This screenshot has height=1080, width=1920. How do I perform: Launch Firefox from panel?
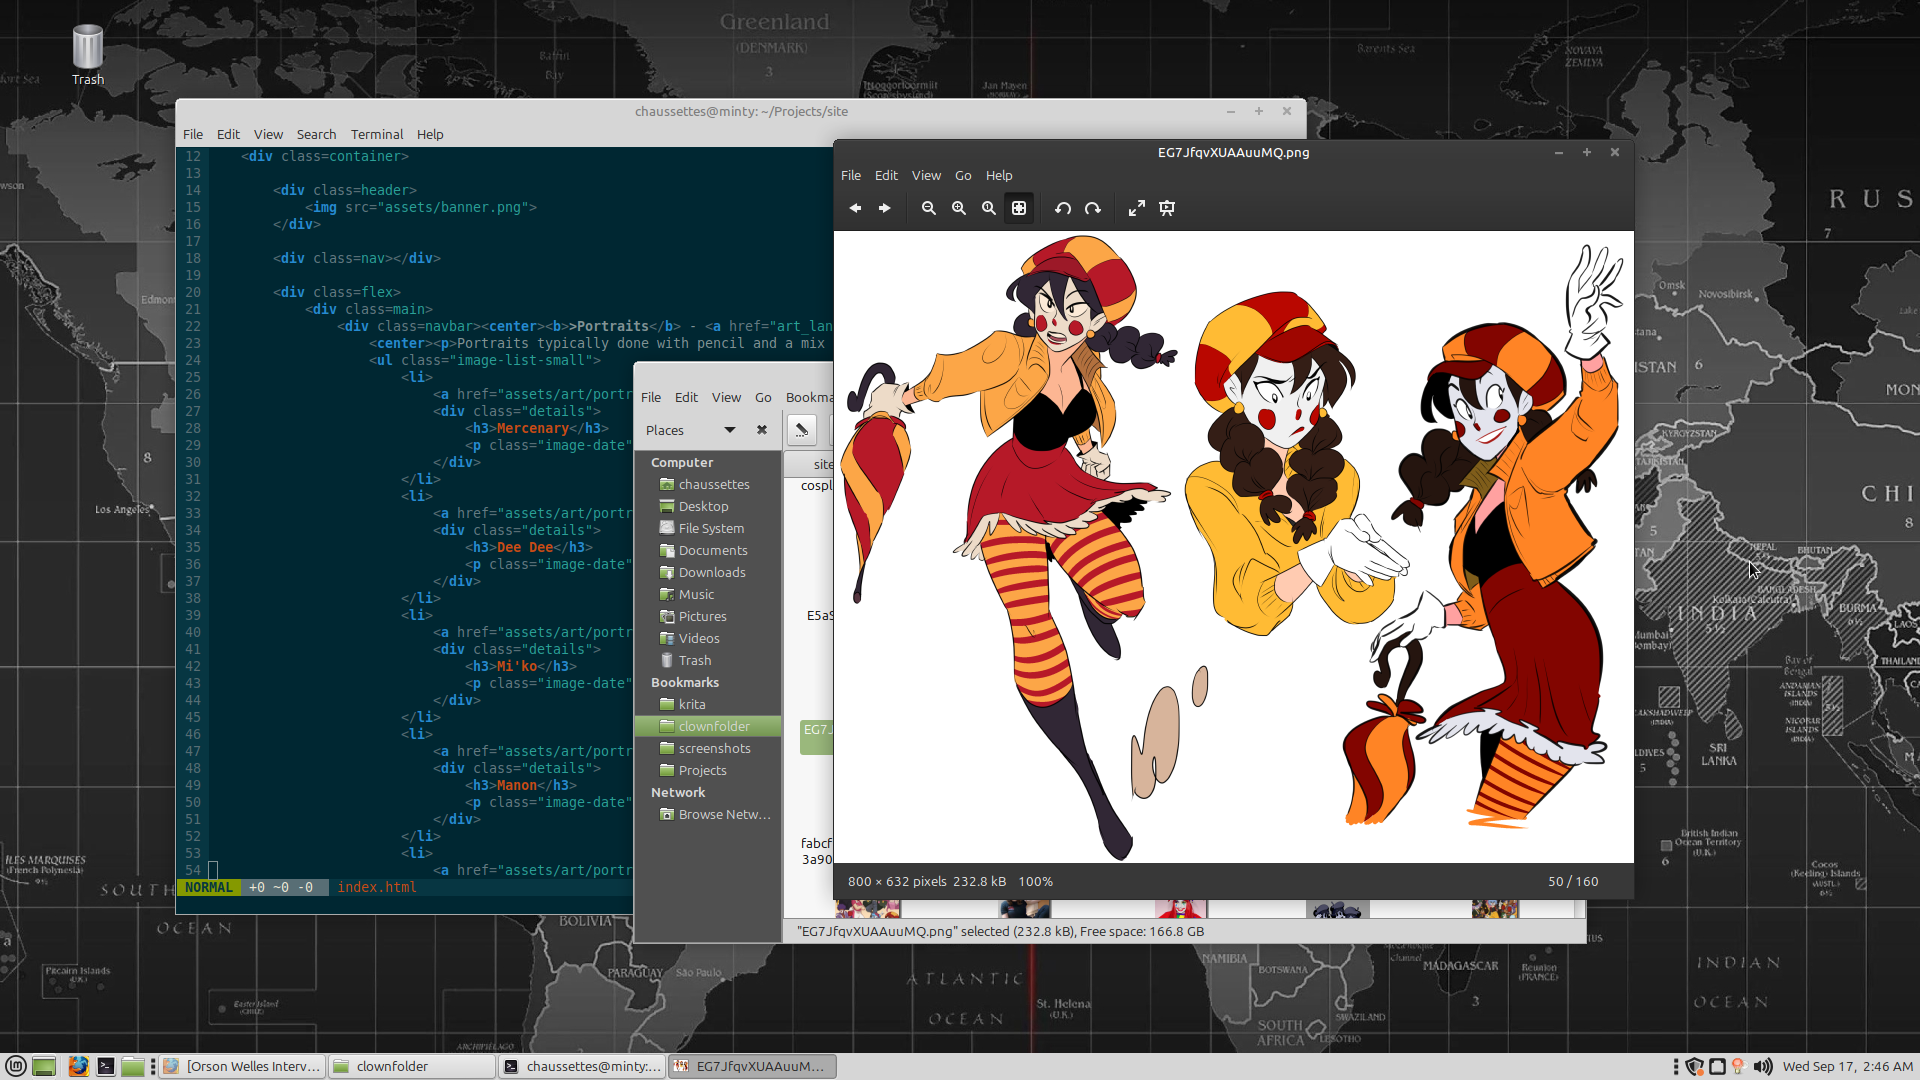coord(79,1066)
